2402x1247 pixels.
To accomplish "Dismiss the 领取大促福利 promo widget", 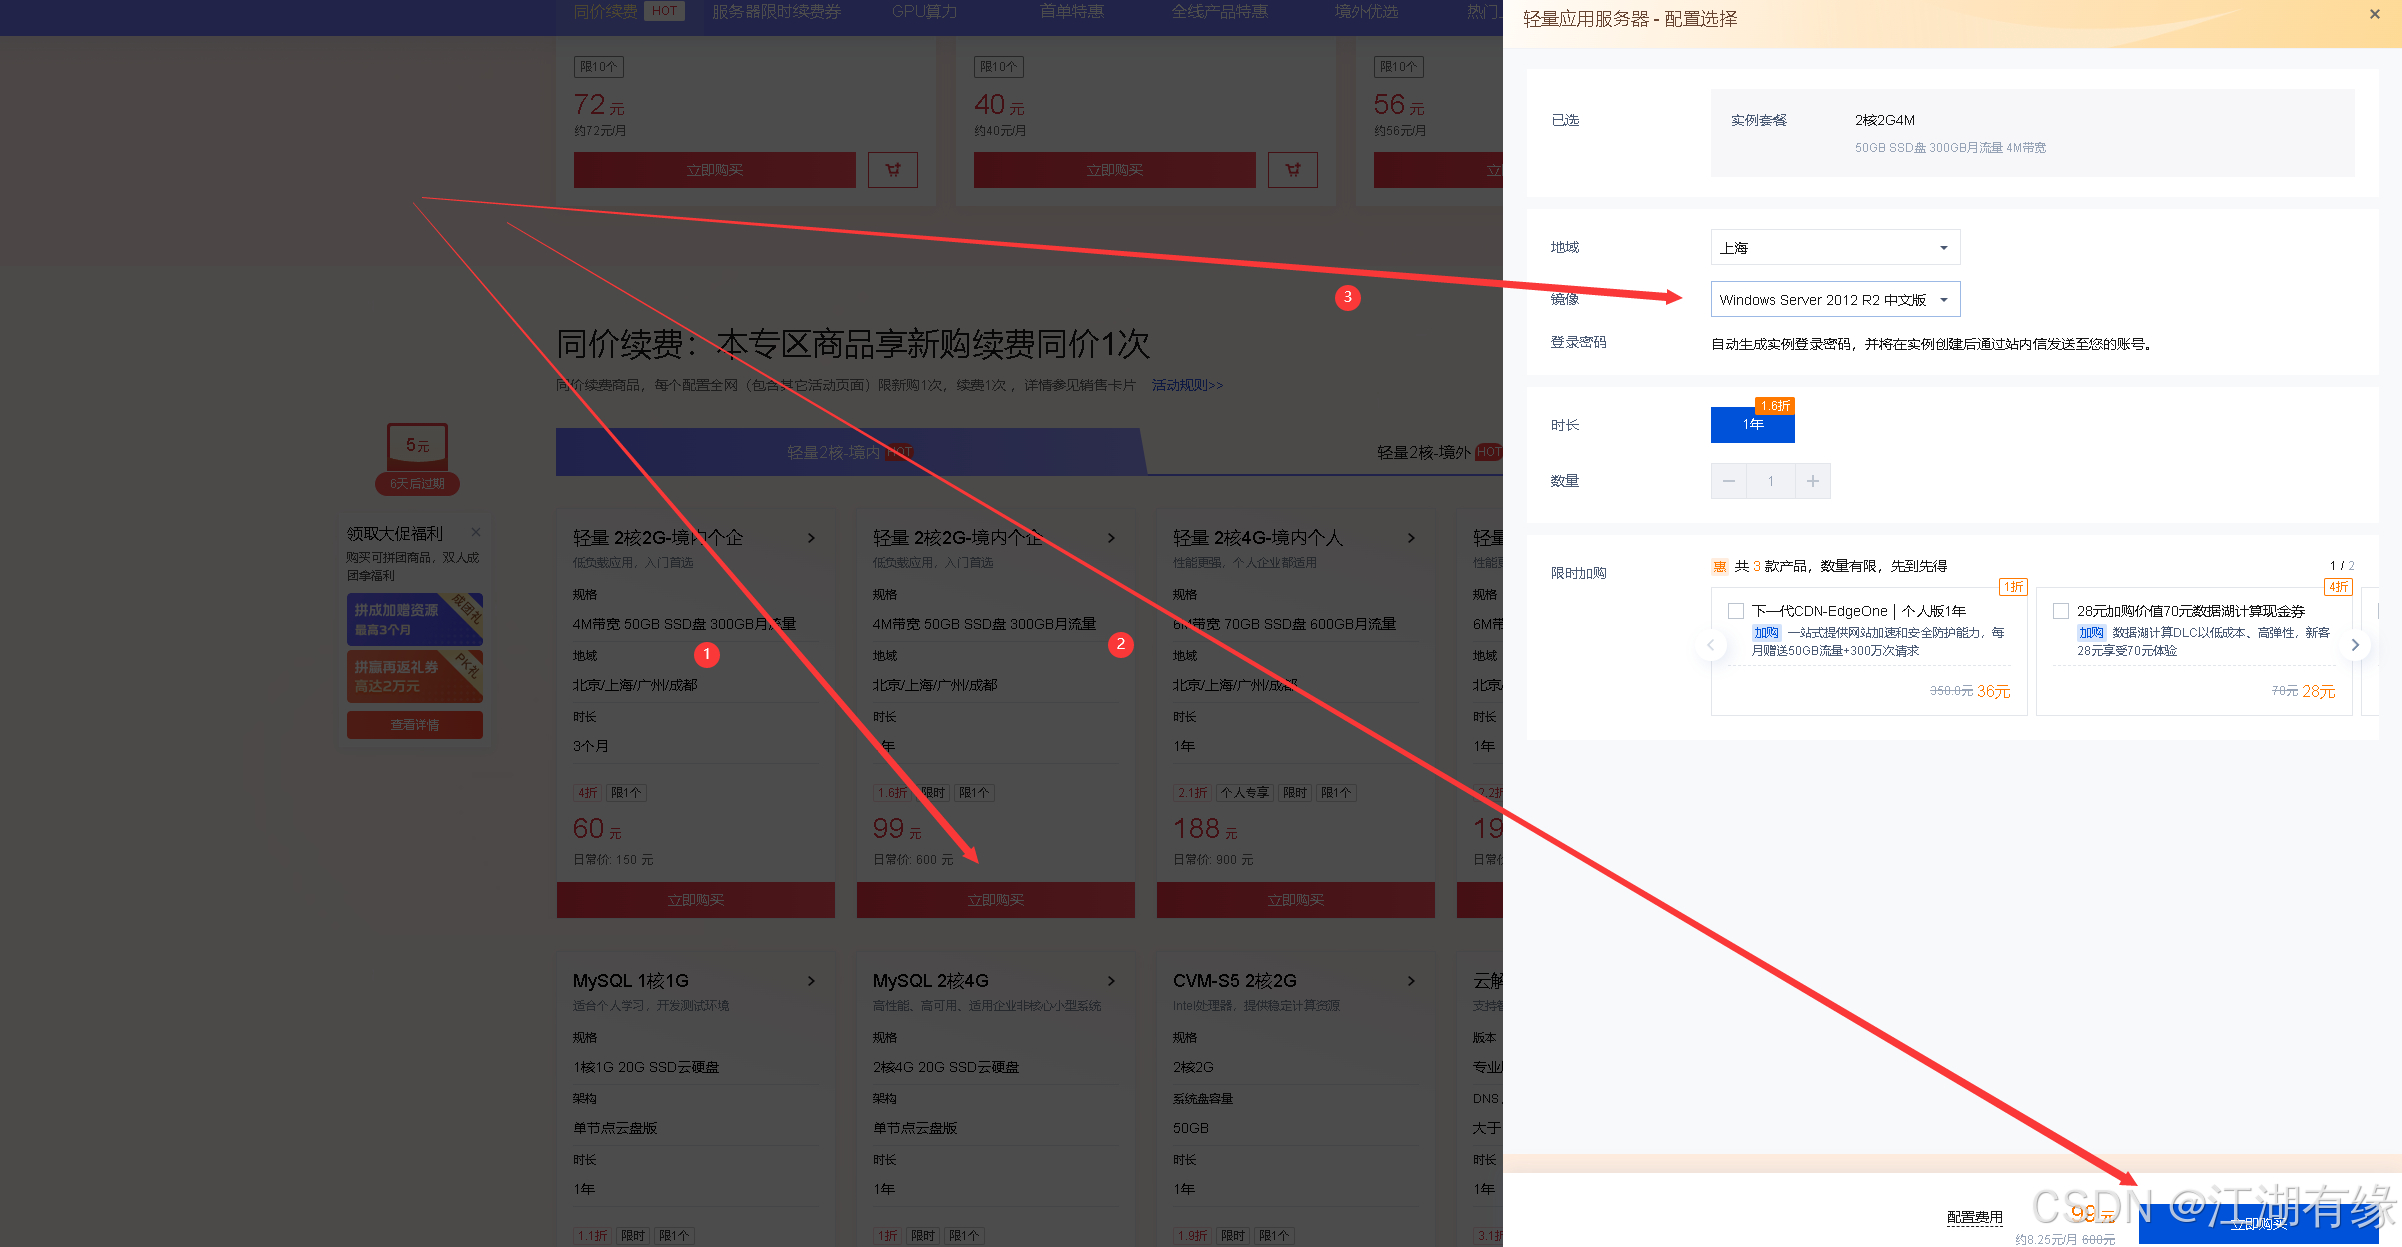I will click(x=476, y=532).
